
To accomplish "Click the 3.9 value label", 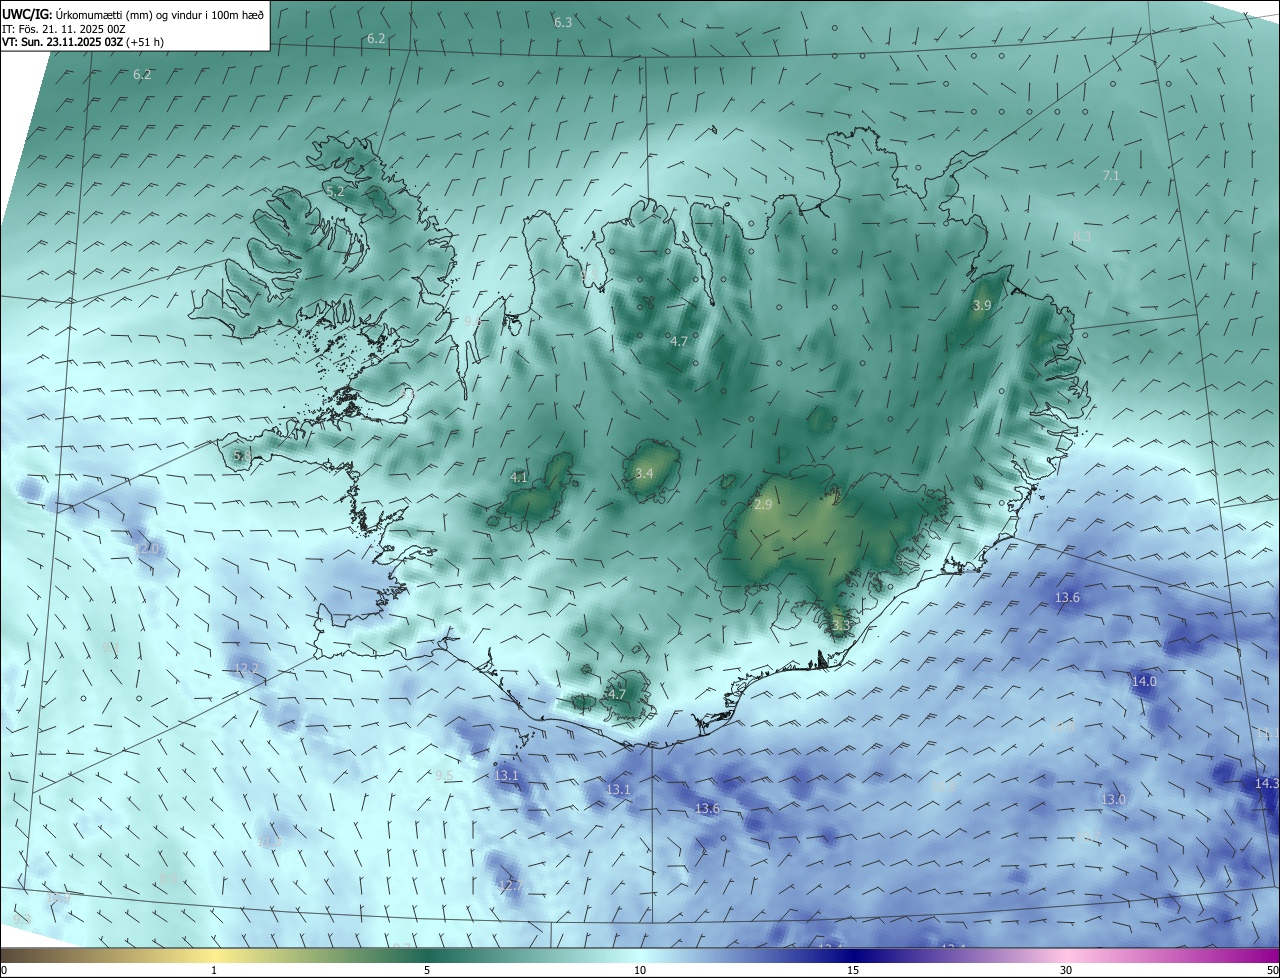I will pyautogui.click(x=982, y=305).
